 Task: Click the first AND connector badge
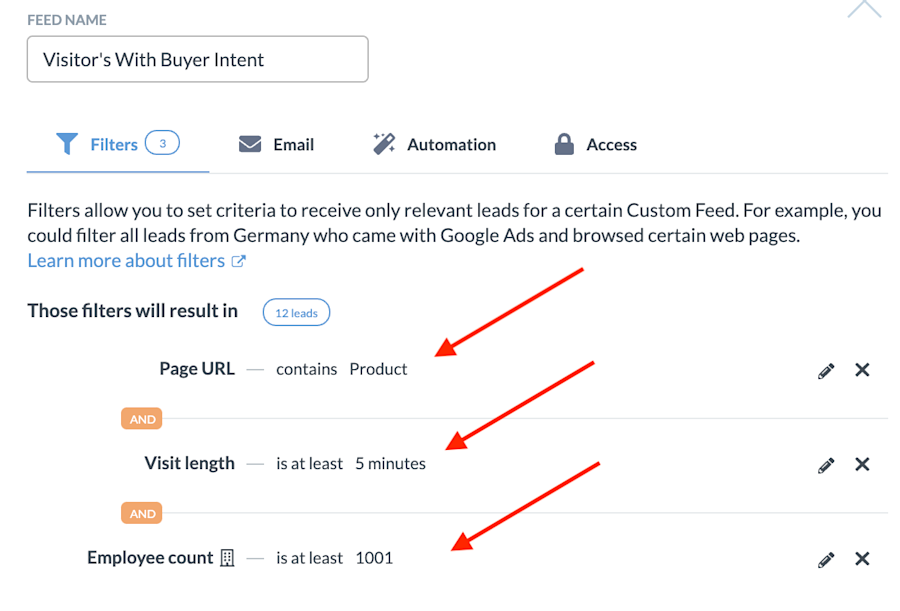(141, 418)
